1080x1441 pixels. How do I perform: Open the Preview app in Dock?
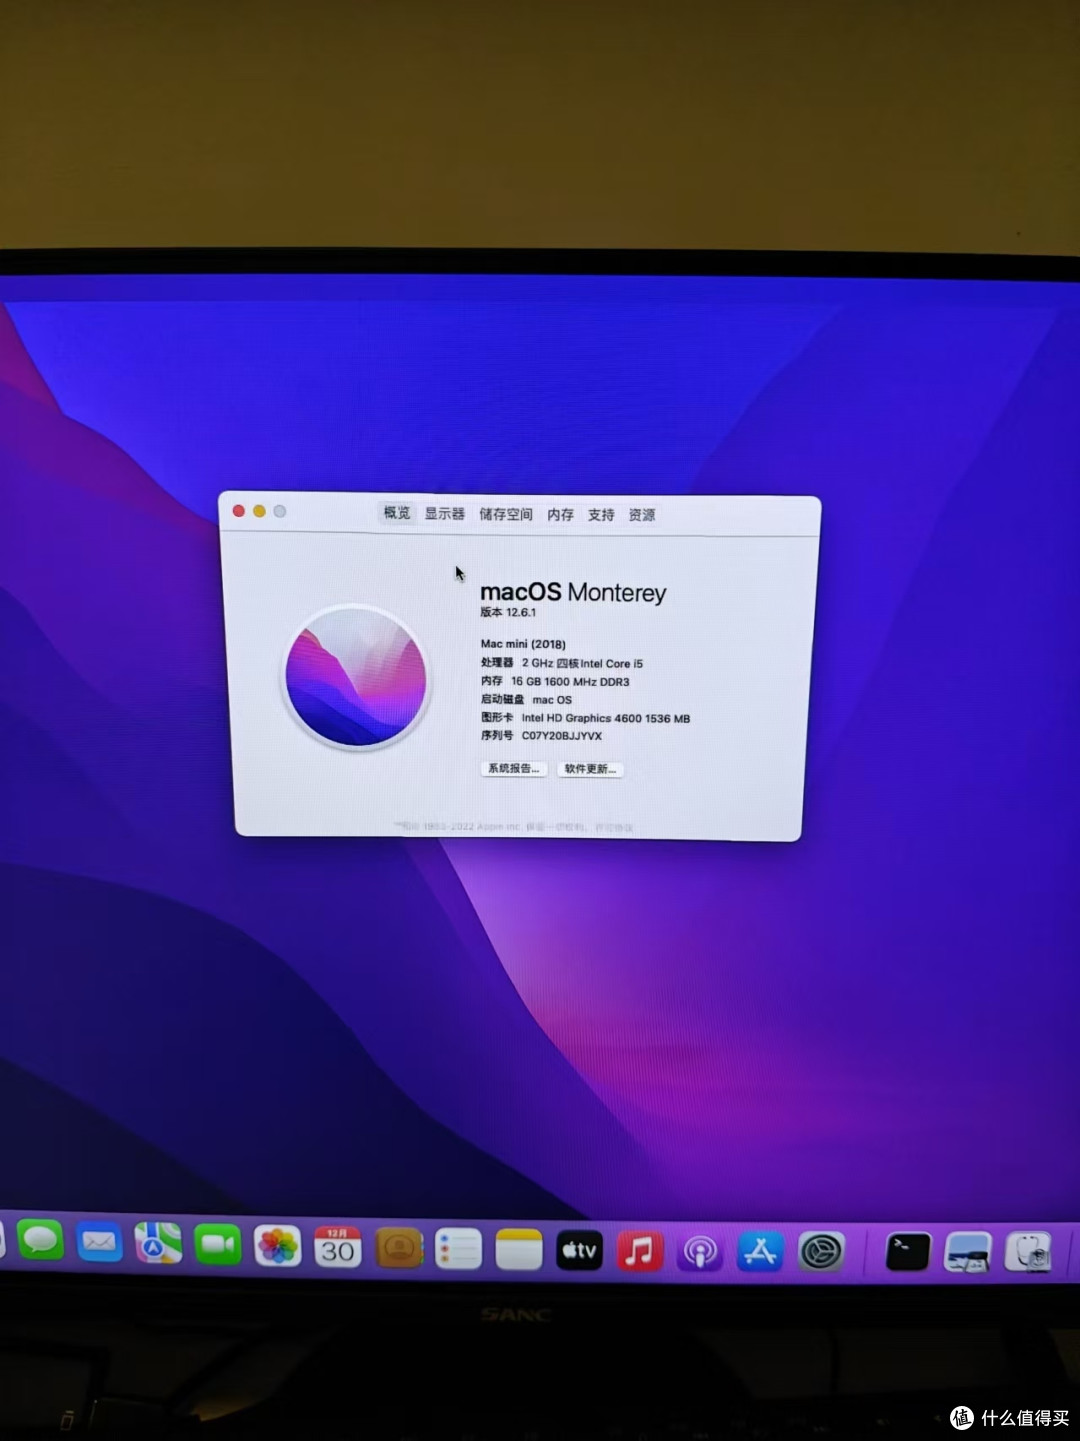(968, 1252)
